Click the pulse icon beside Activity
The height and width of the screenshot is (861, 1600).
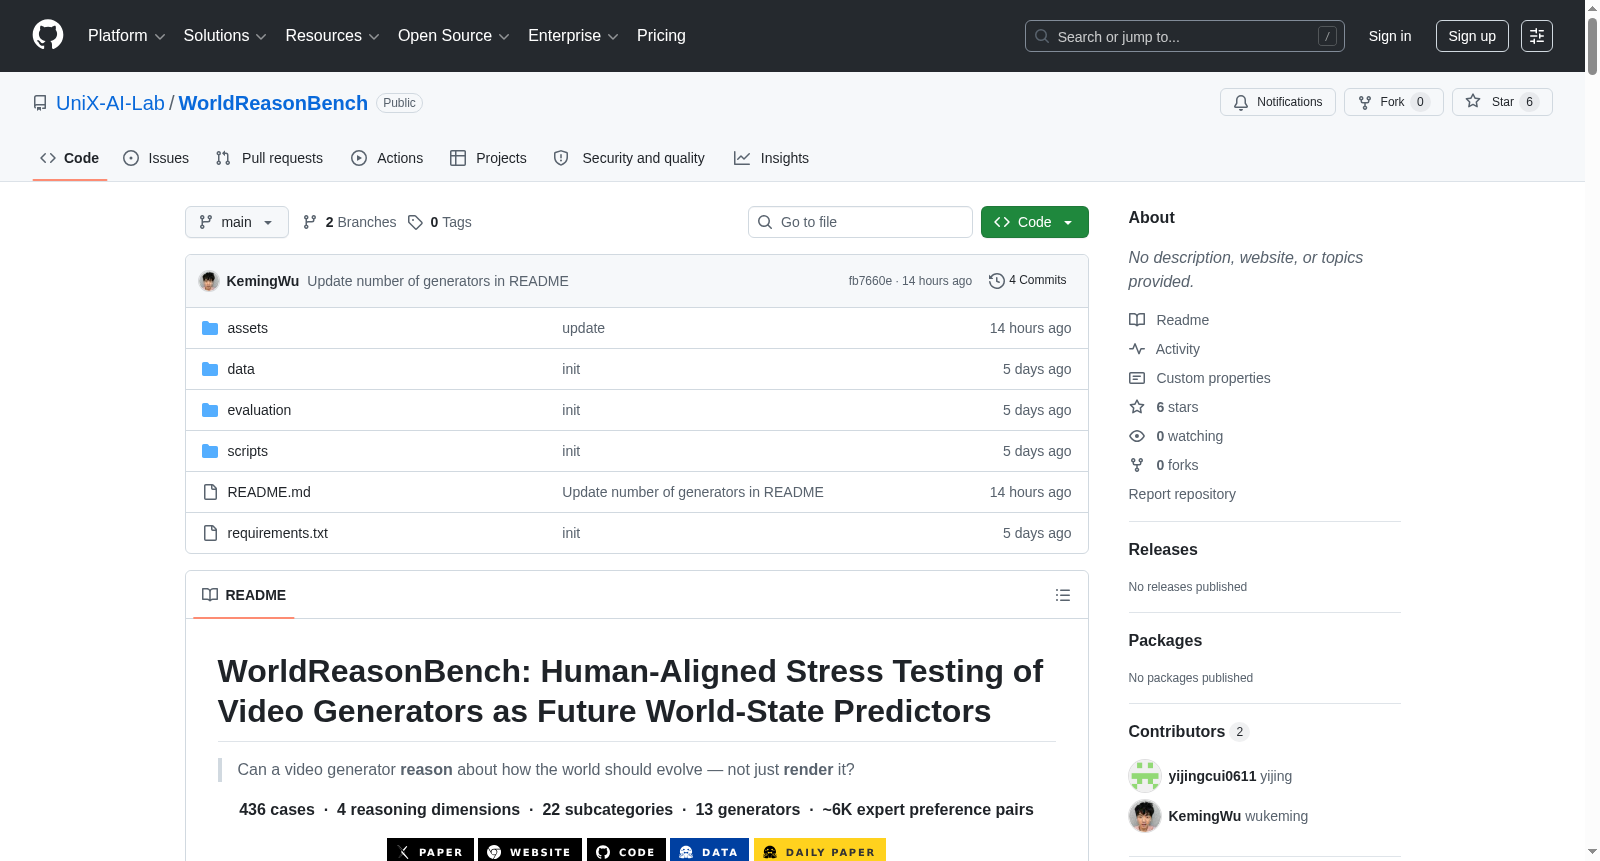(x=1137, y=349)
